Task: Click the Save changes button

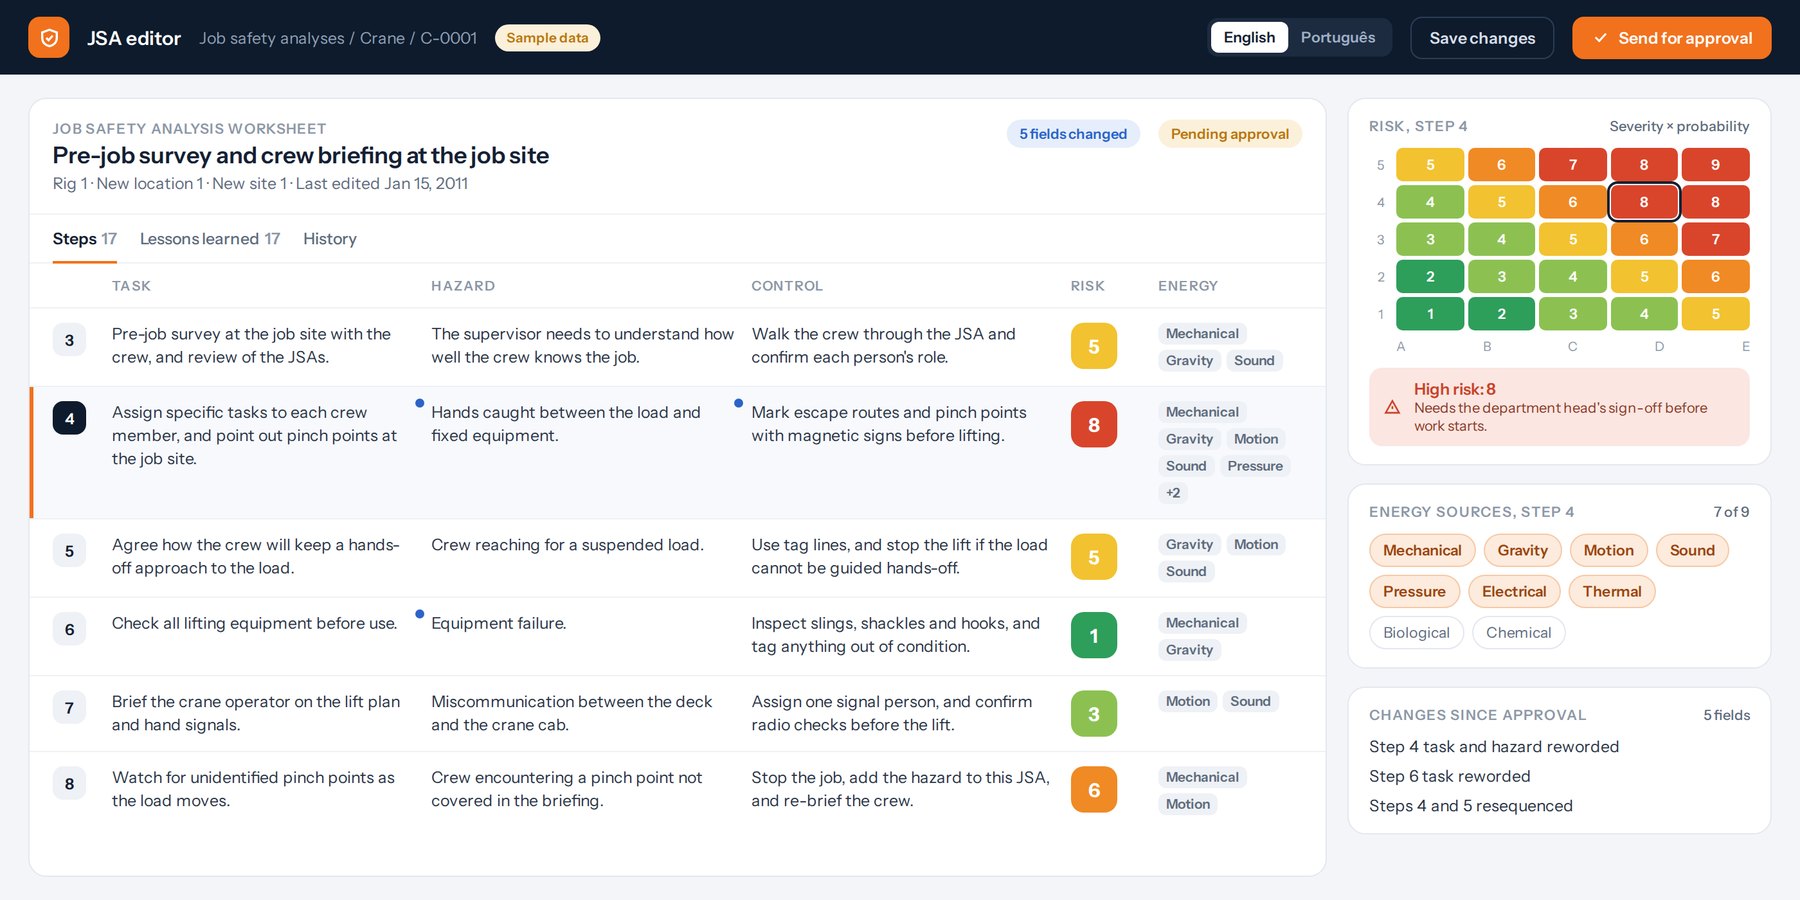Action: tap(1482, 38)
